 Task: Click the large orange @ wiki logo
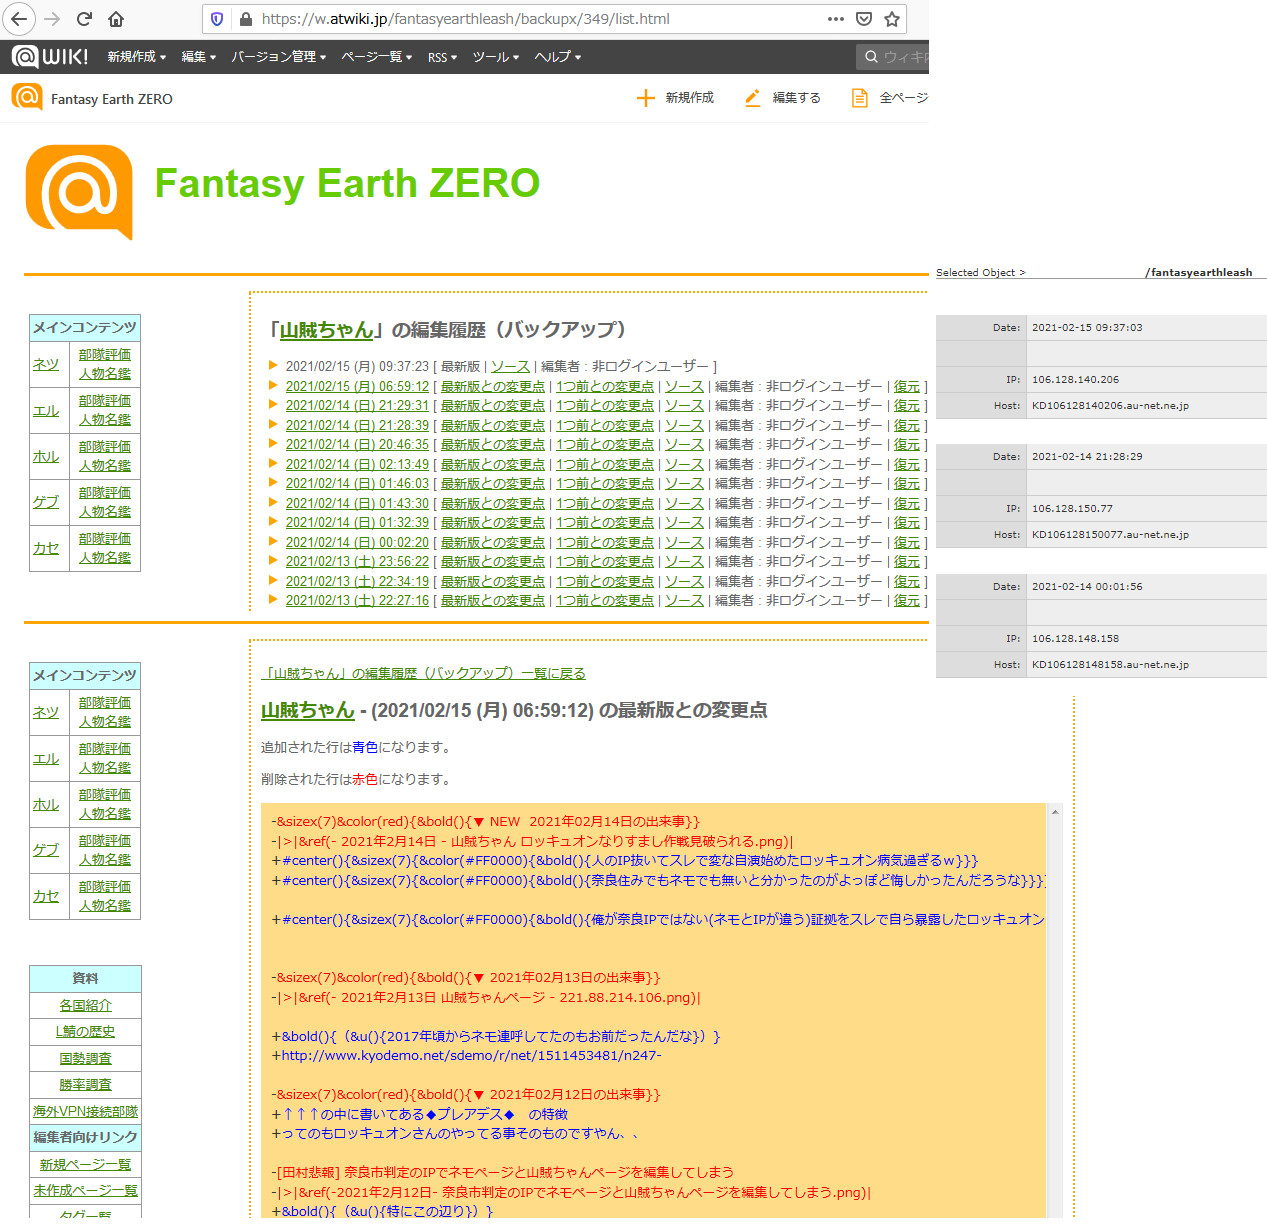(79, 192)
